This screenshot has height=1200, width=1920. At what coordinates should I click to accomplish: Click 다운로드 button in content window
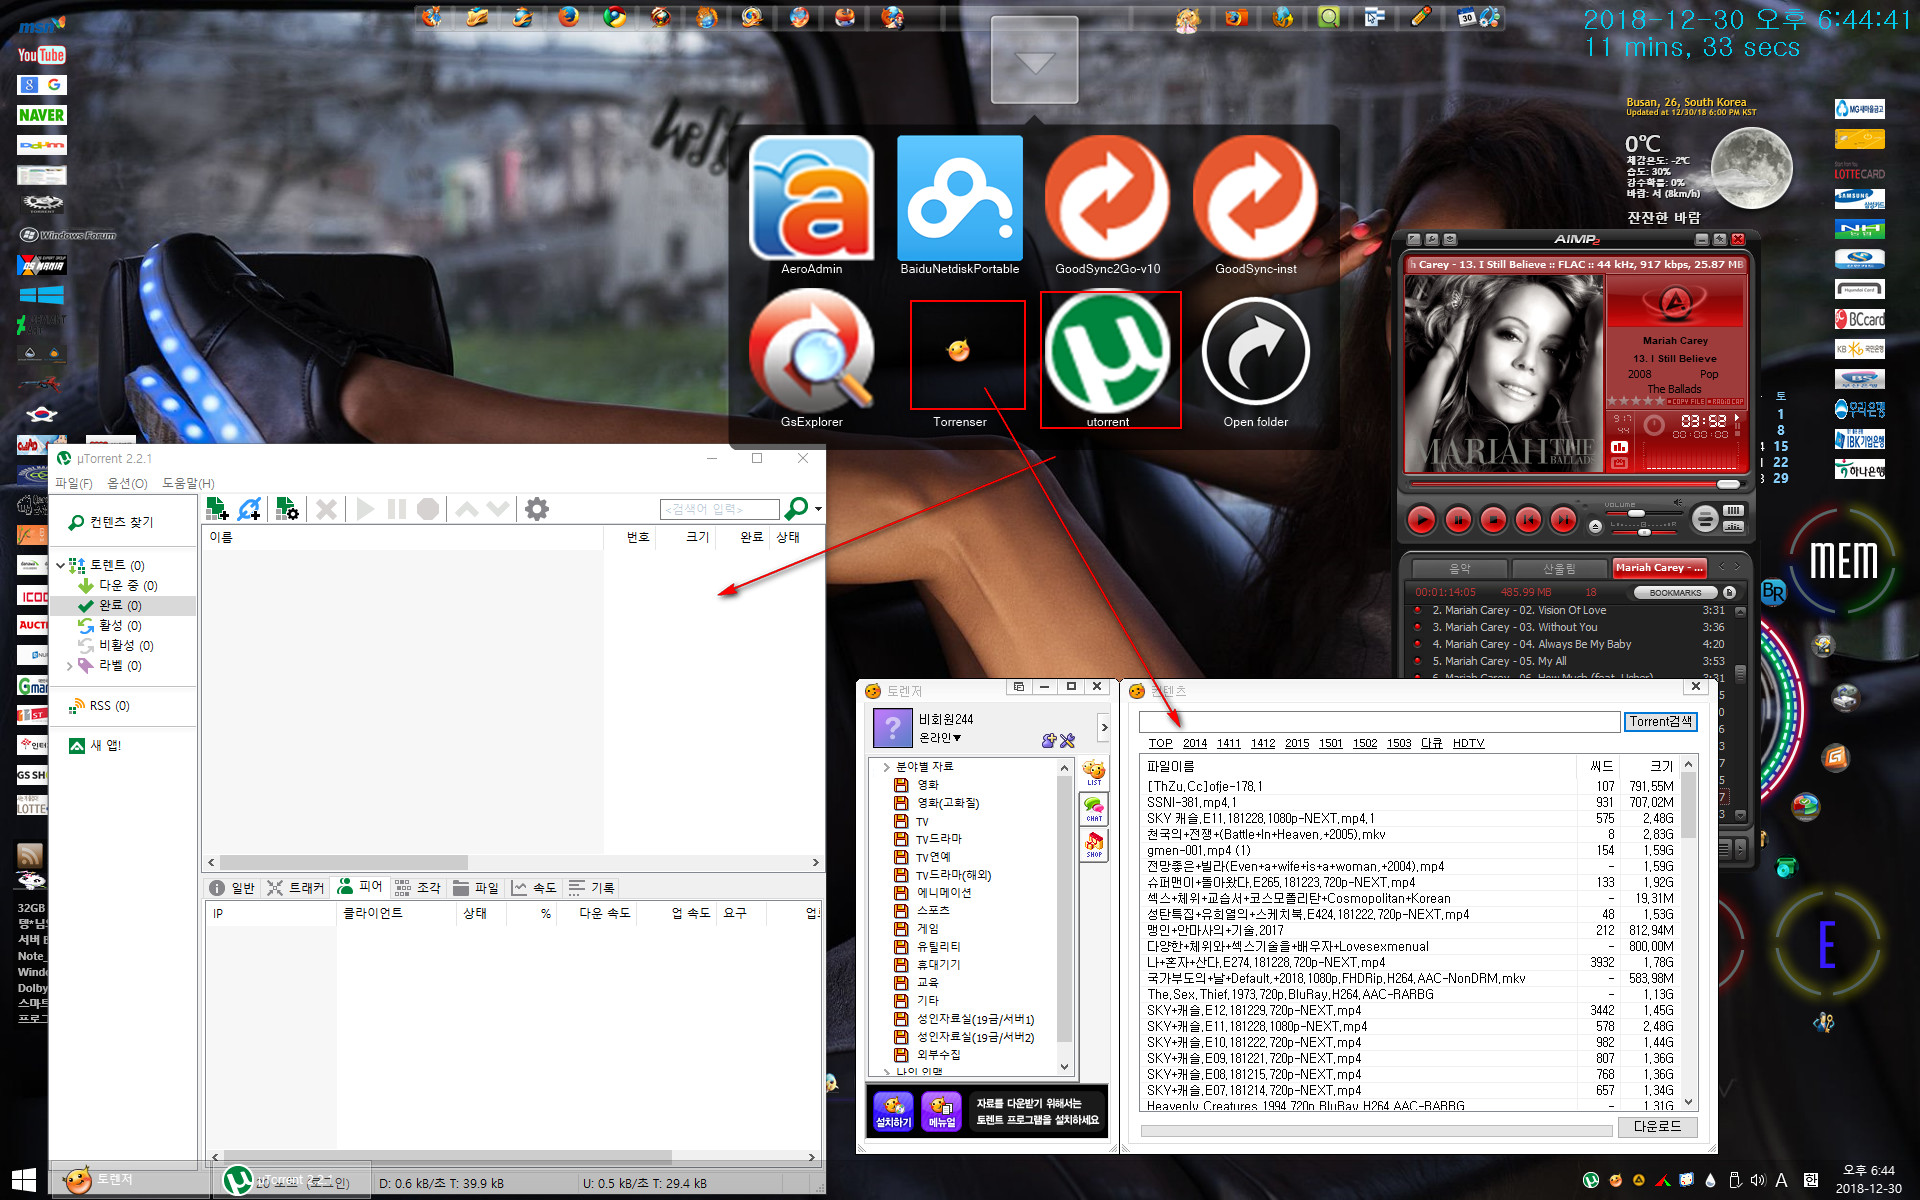click(1657, 1126)
